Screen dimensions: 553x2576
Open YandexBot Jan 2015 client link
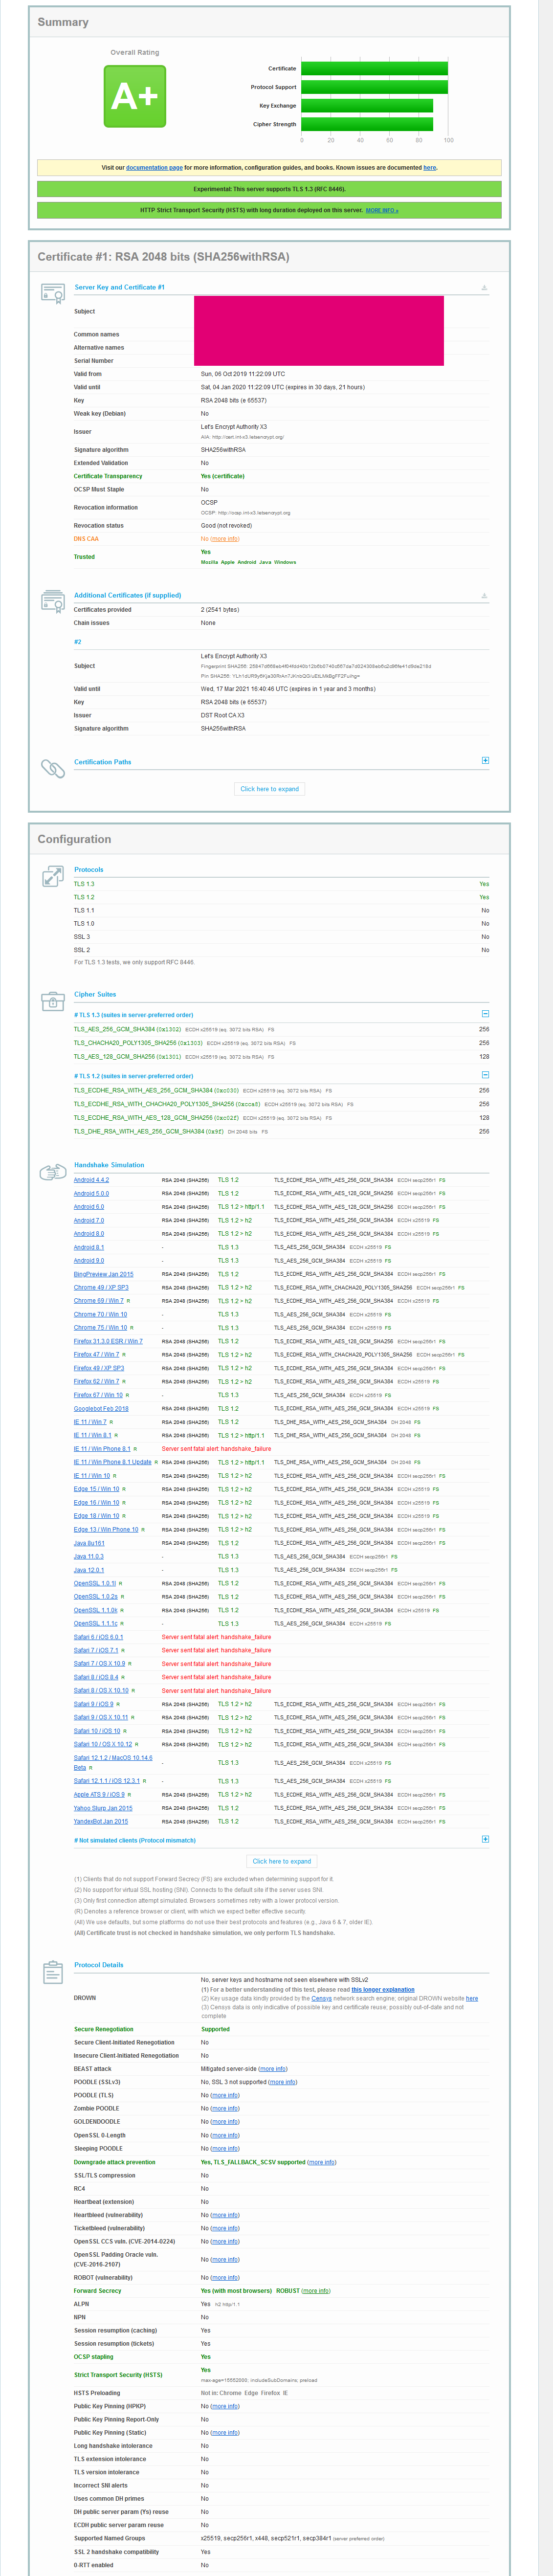click(101, 1822)
